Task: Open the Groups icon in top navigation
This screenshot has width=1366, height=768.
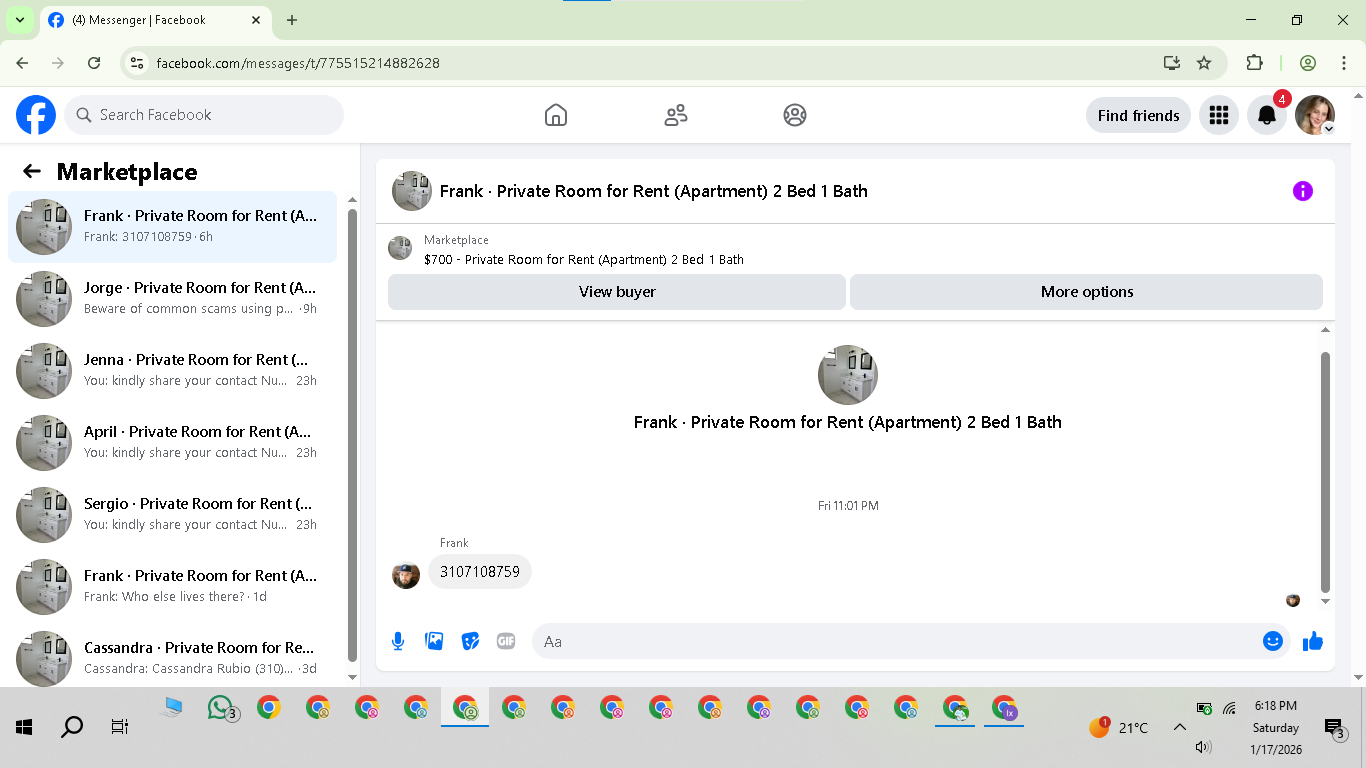Action: 795,115
